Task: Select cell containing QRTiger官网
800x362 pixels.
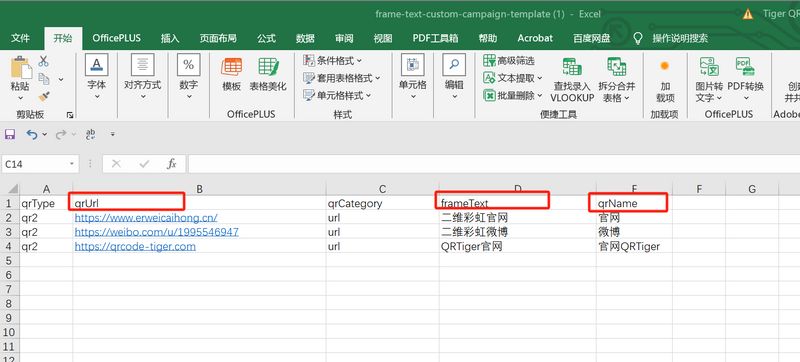Action: [517, 247]
